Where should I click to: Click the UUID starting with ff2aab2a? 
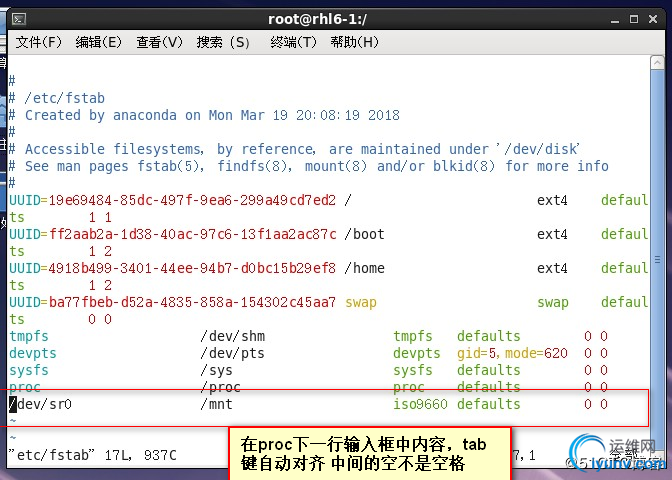tap(192, 234)
